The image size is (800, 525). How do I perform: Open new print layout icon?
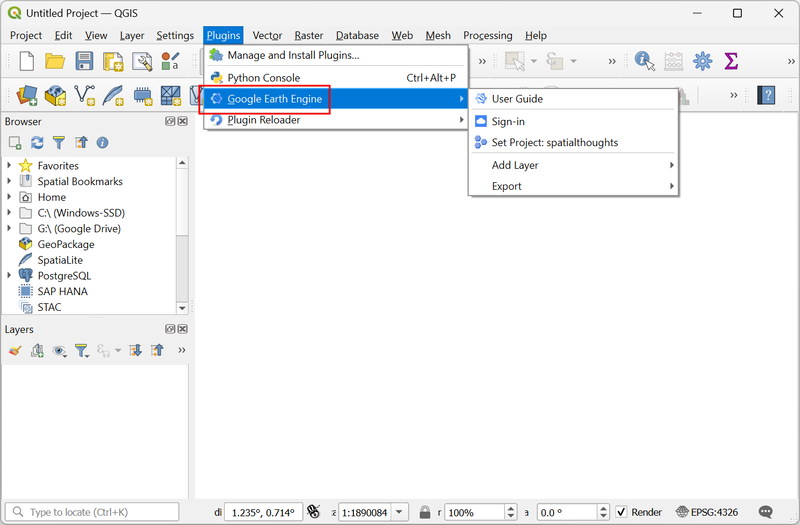pyautogui.click(x=113, y=61)
